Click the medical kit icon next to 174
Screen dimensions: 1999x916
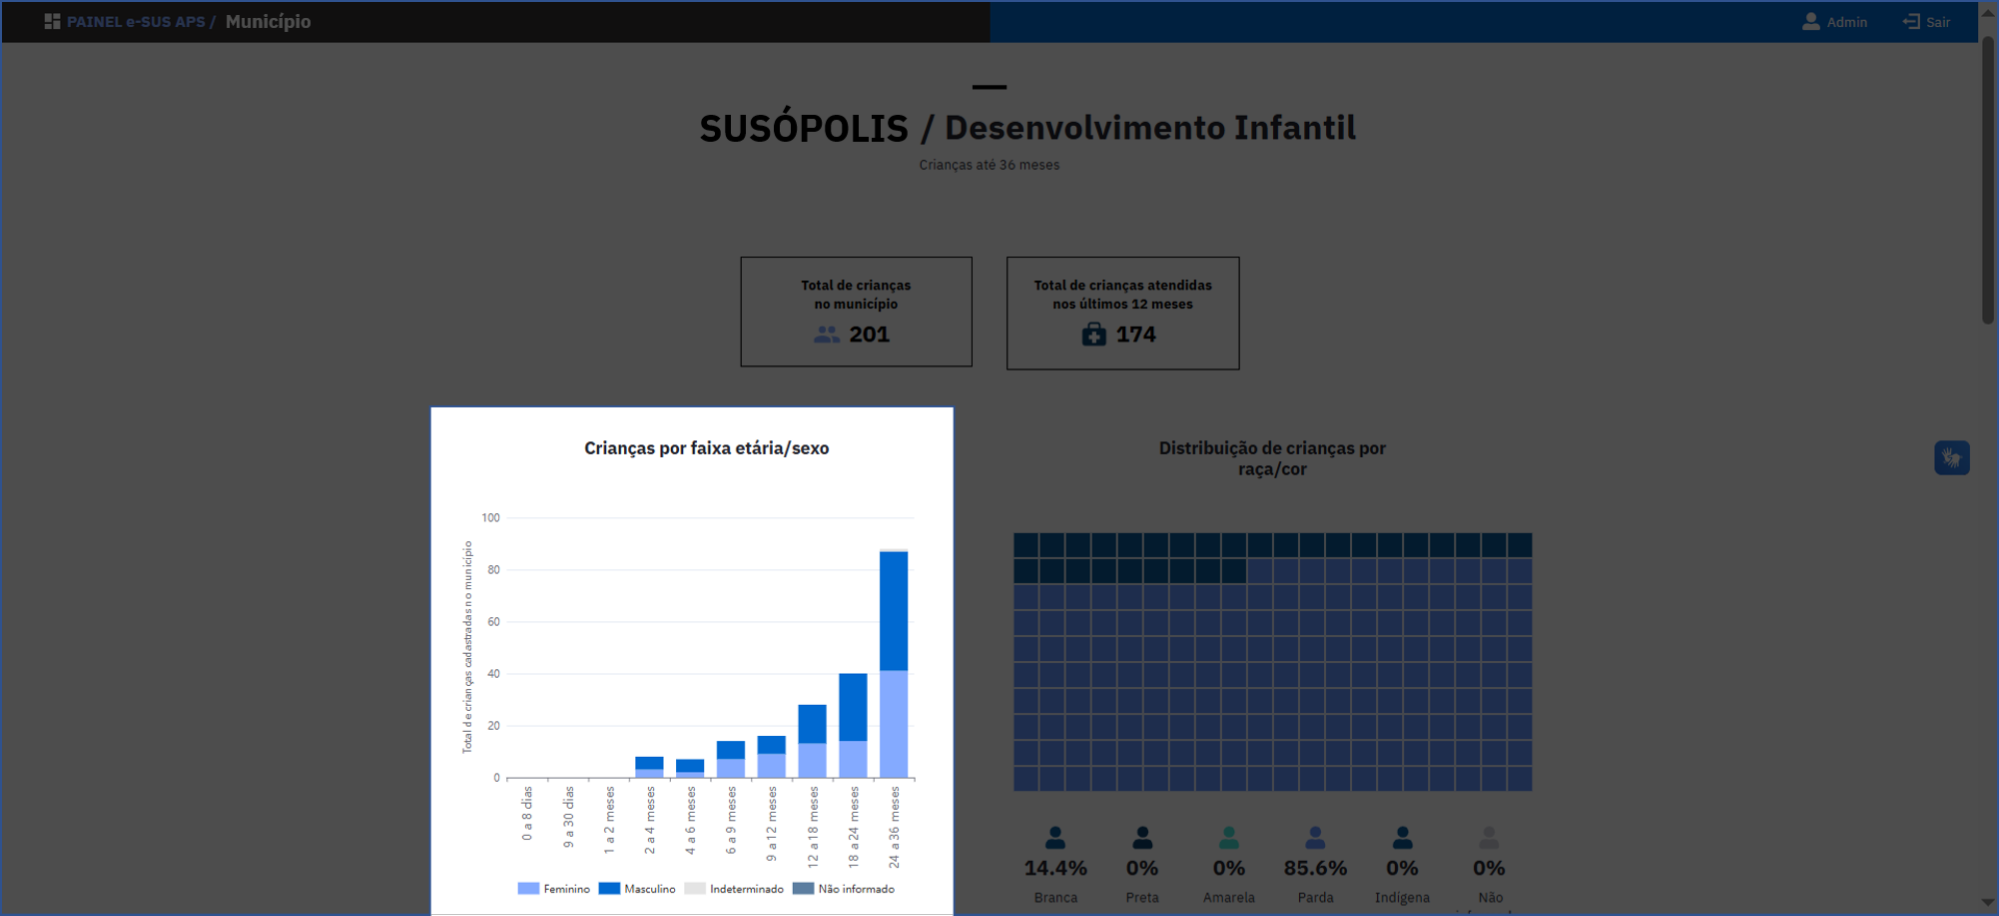tap(1094, 335)
